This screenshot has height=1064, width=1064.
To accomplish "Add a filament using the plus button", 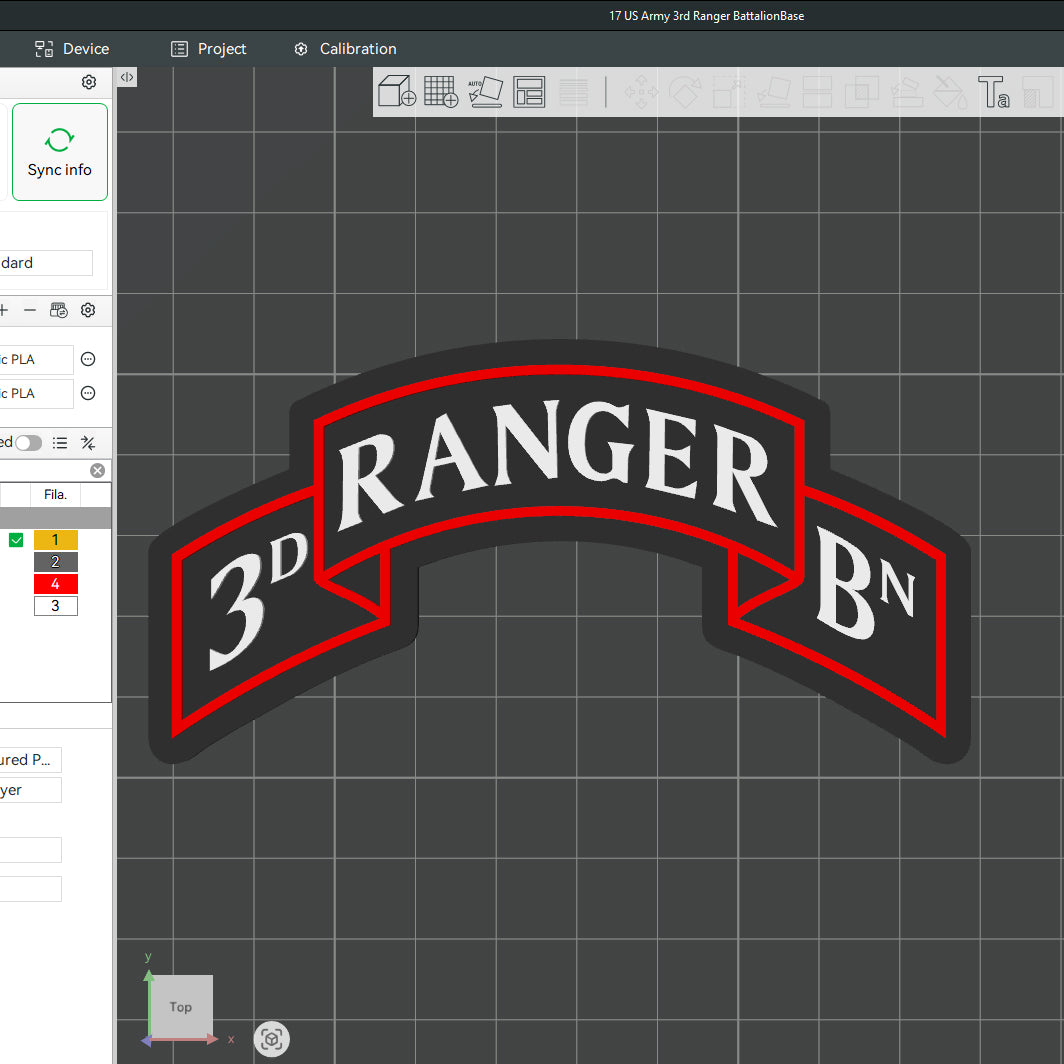I will click(4, 310).
